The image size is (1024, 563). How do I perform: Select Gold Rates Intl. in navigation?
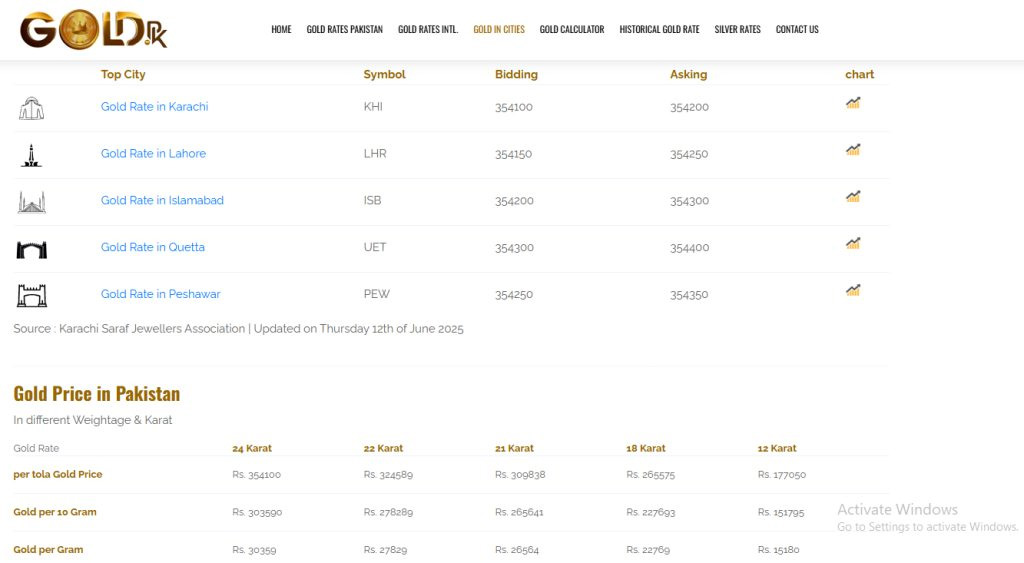[428, 30]
